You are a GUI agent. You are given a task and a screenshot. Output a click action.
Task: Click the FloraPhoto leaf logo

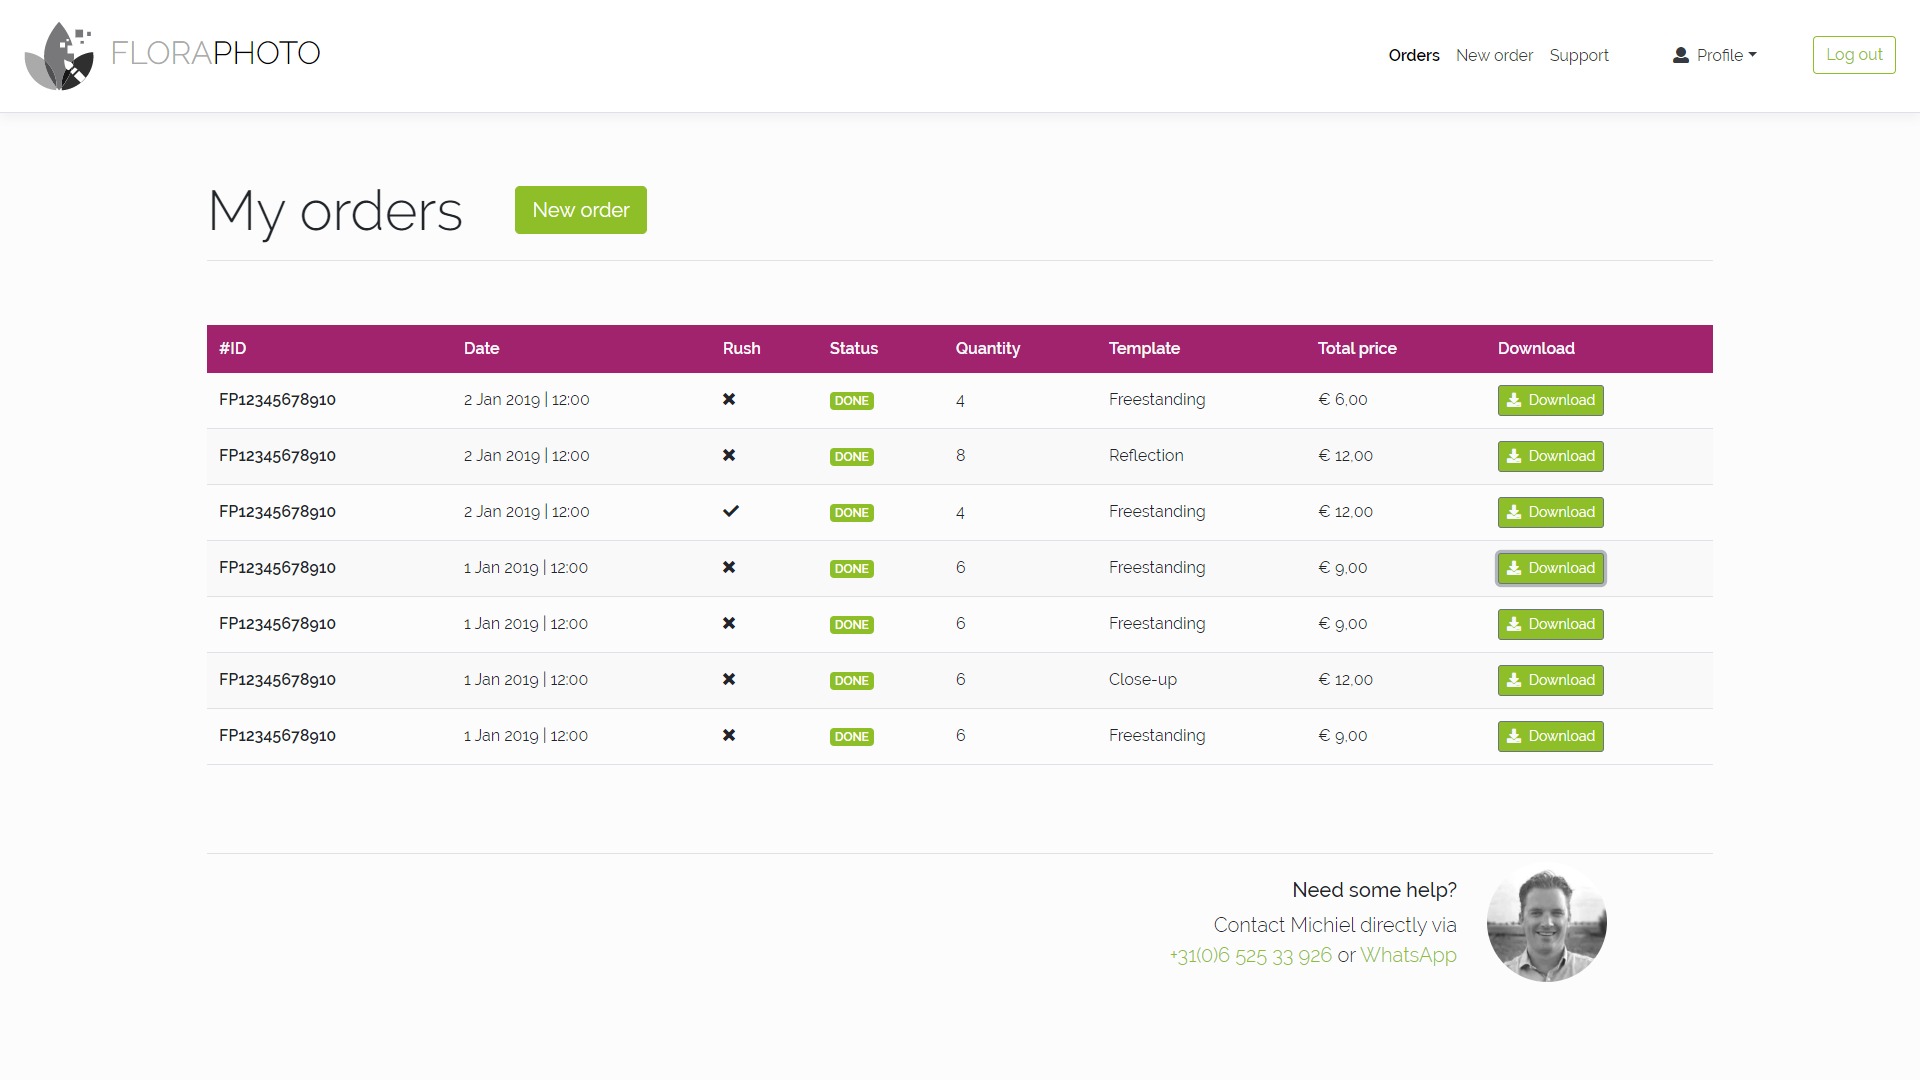click(60, 56)
